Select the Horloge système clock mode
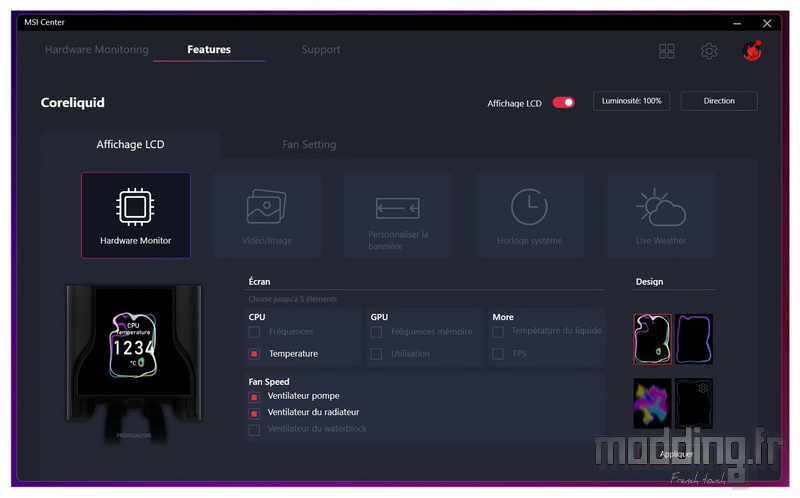Screen dimensions: 800x498 click(530, 215)
